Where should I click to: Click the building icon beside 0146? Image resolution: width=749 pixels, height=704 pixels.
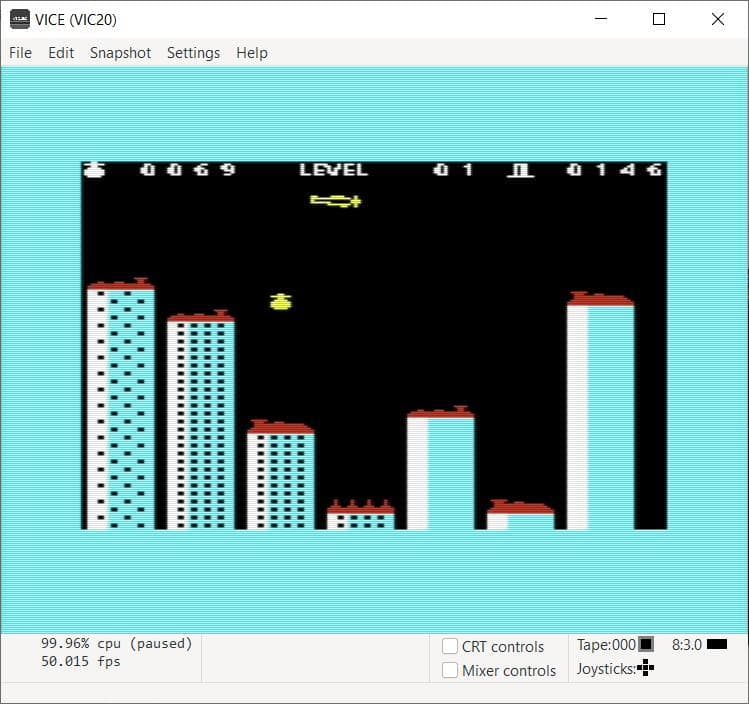[521, 170]
